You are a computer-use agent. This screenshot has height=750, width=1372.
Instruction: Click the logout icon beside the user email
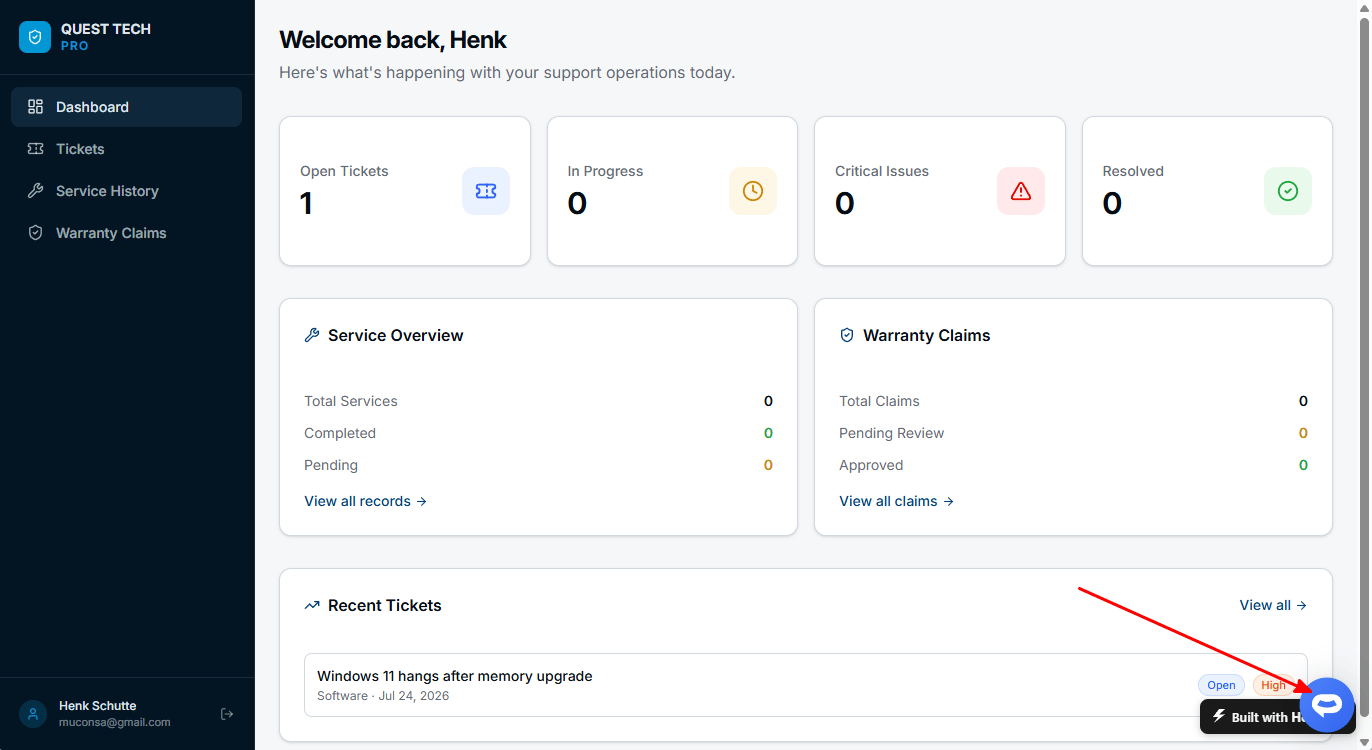(x=227, y=714)
